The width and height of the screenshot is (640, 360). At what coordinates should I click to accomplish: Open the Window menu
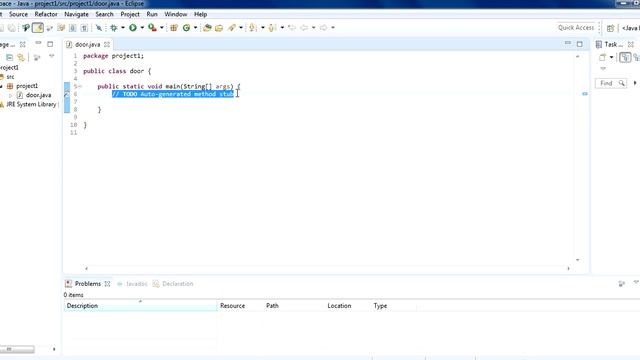[x=176, y=14]
